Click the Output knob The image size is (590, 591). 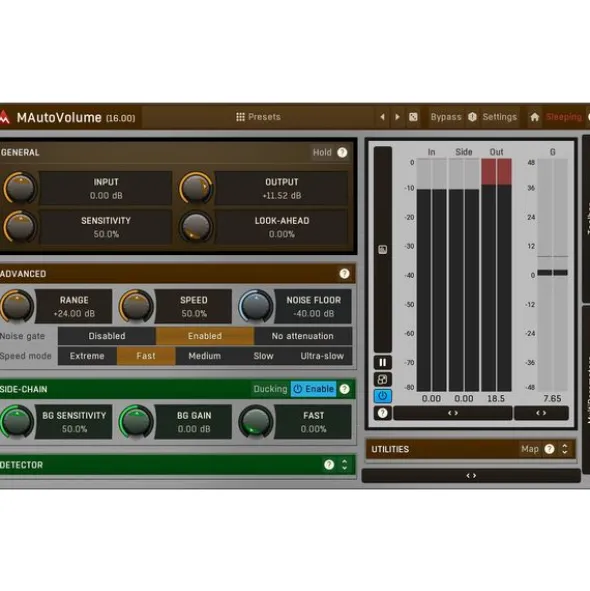click(196, 187)
